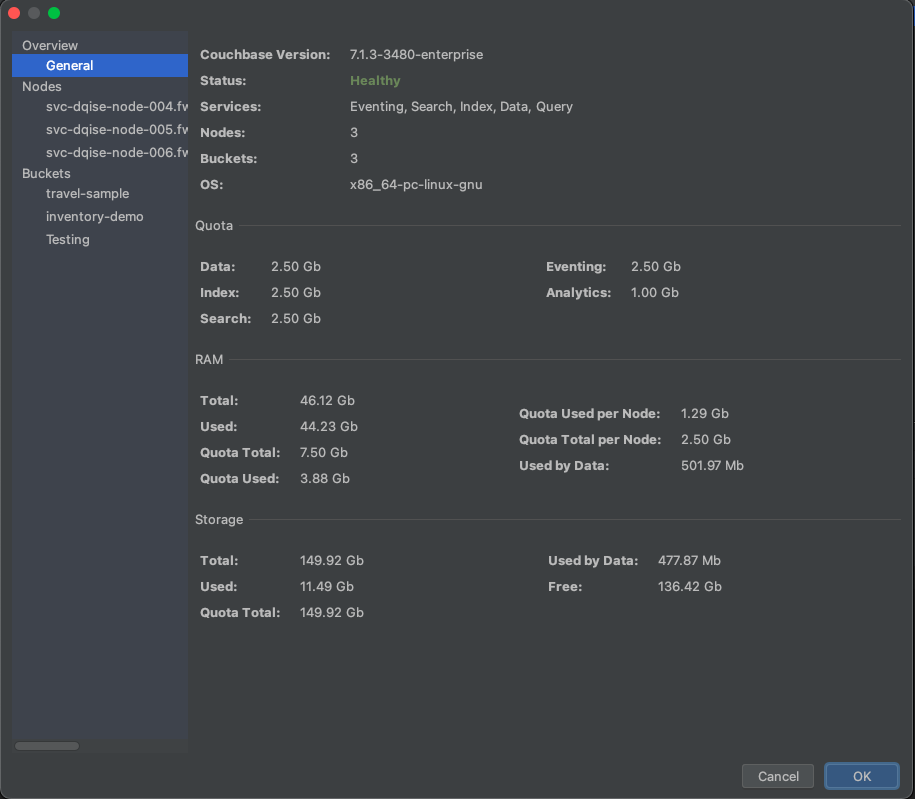
Task: Click the Storage Used value 11.49 Gb
Action: click(x=327, y=587)
